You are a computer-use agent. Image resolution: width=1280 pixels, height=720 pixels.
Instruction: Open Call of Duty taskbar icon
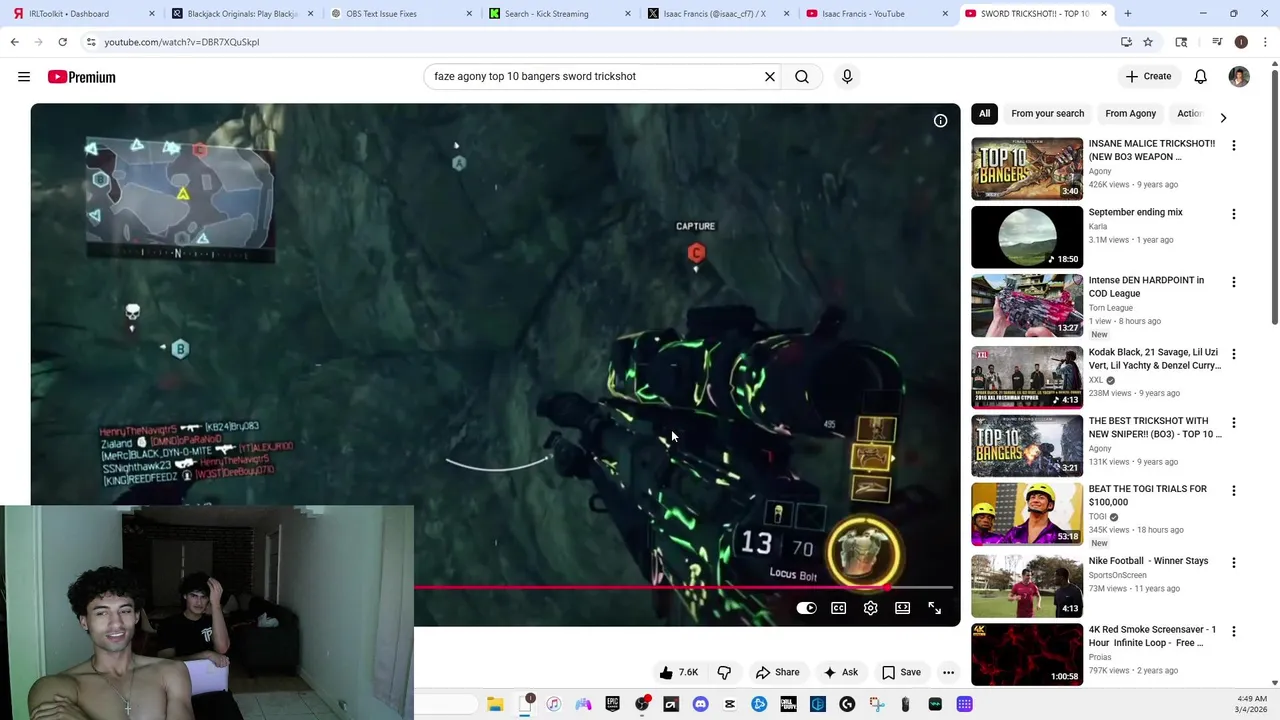[x=788, y=704]
